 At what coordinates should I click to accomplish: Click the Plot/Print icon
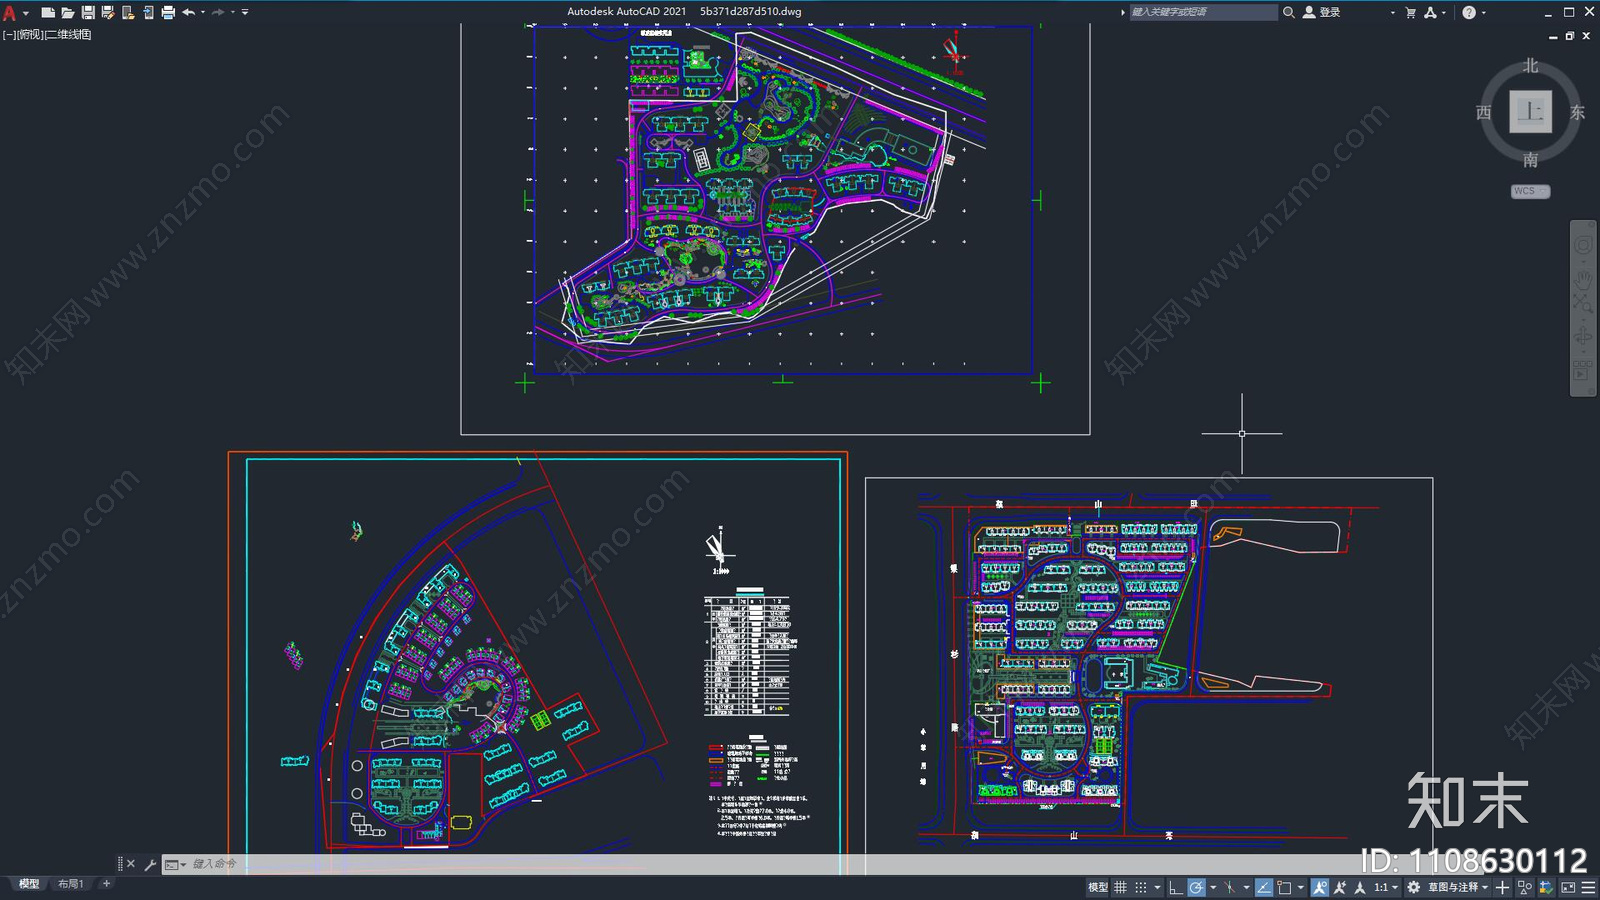click(x=167, y=12)
